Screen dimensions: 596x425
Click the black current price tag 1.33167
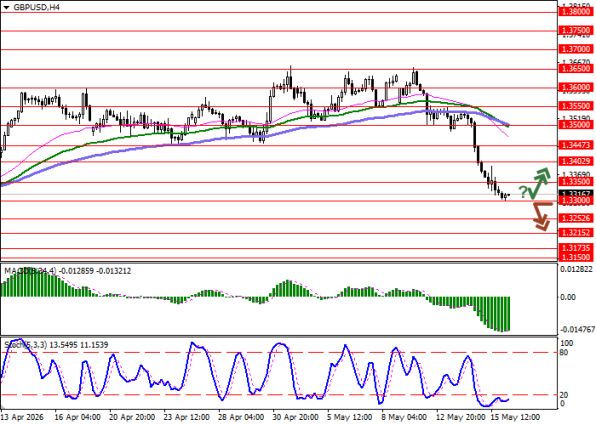tap(576, 193)
